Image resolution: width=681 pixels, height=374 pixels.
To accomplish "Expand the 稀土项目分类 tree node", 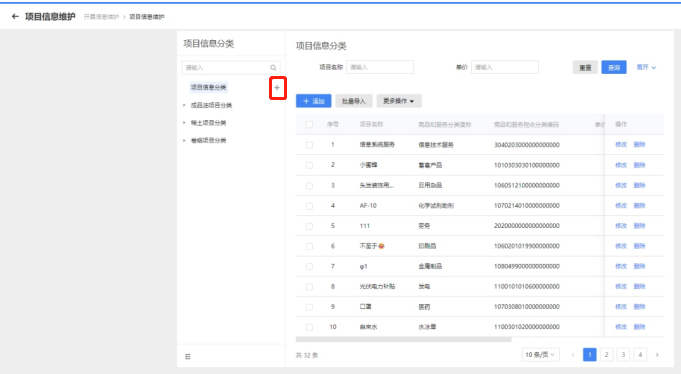I will [x=184, y=123].
